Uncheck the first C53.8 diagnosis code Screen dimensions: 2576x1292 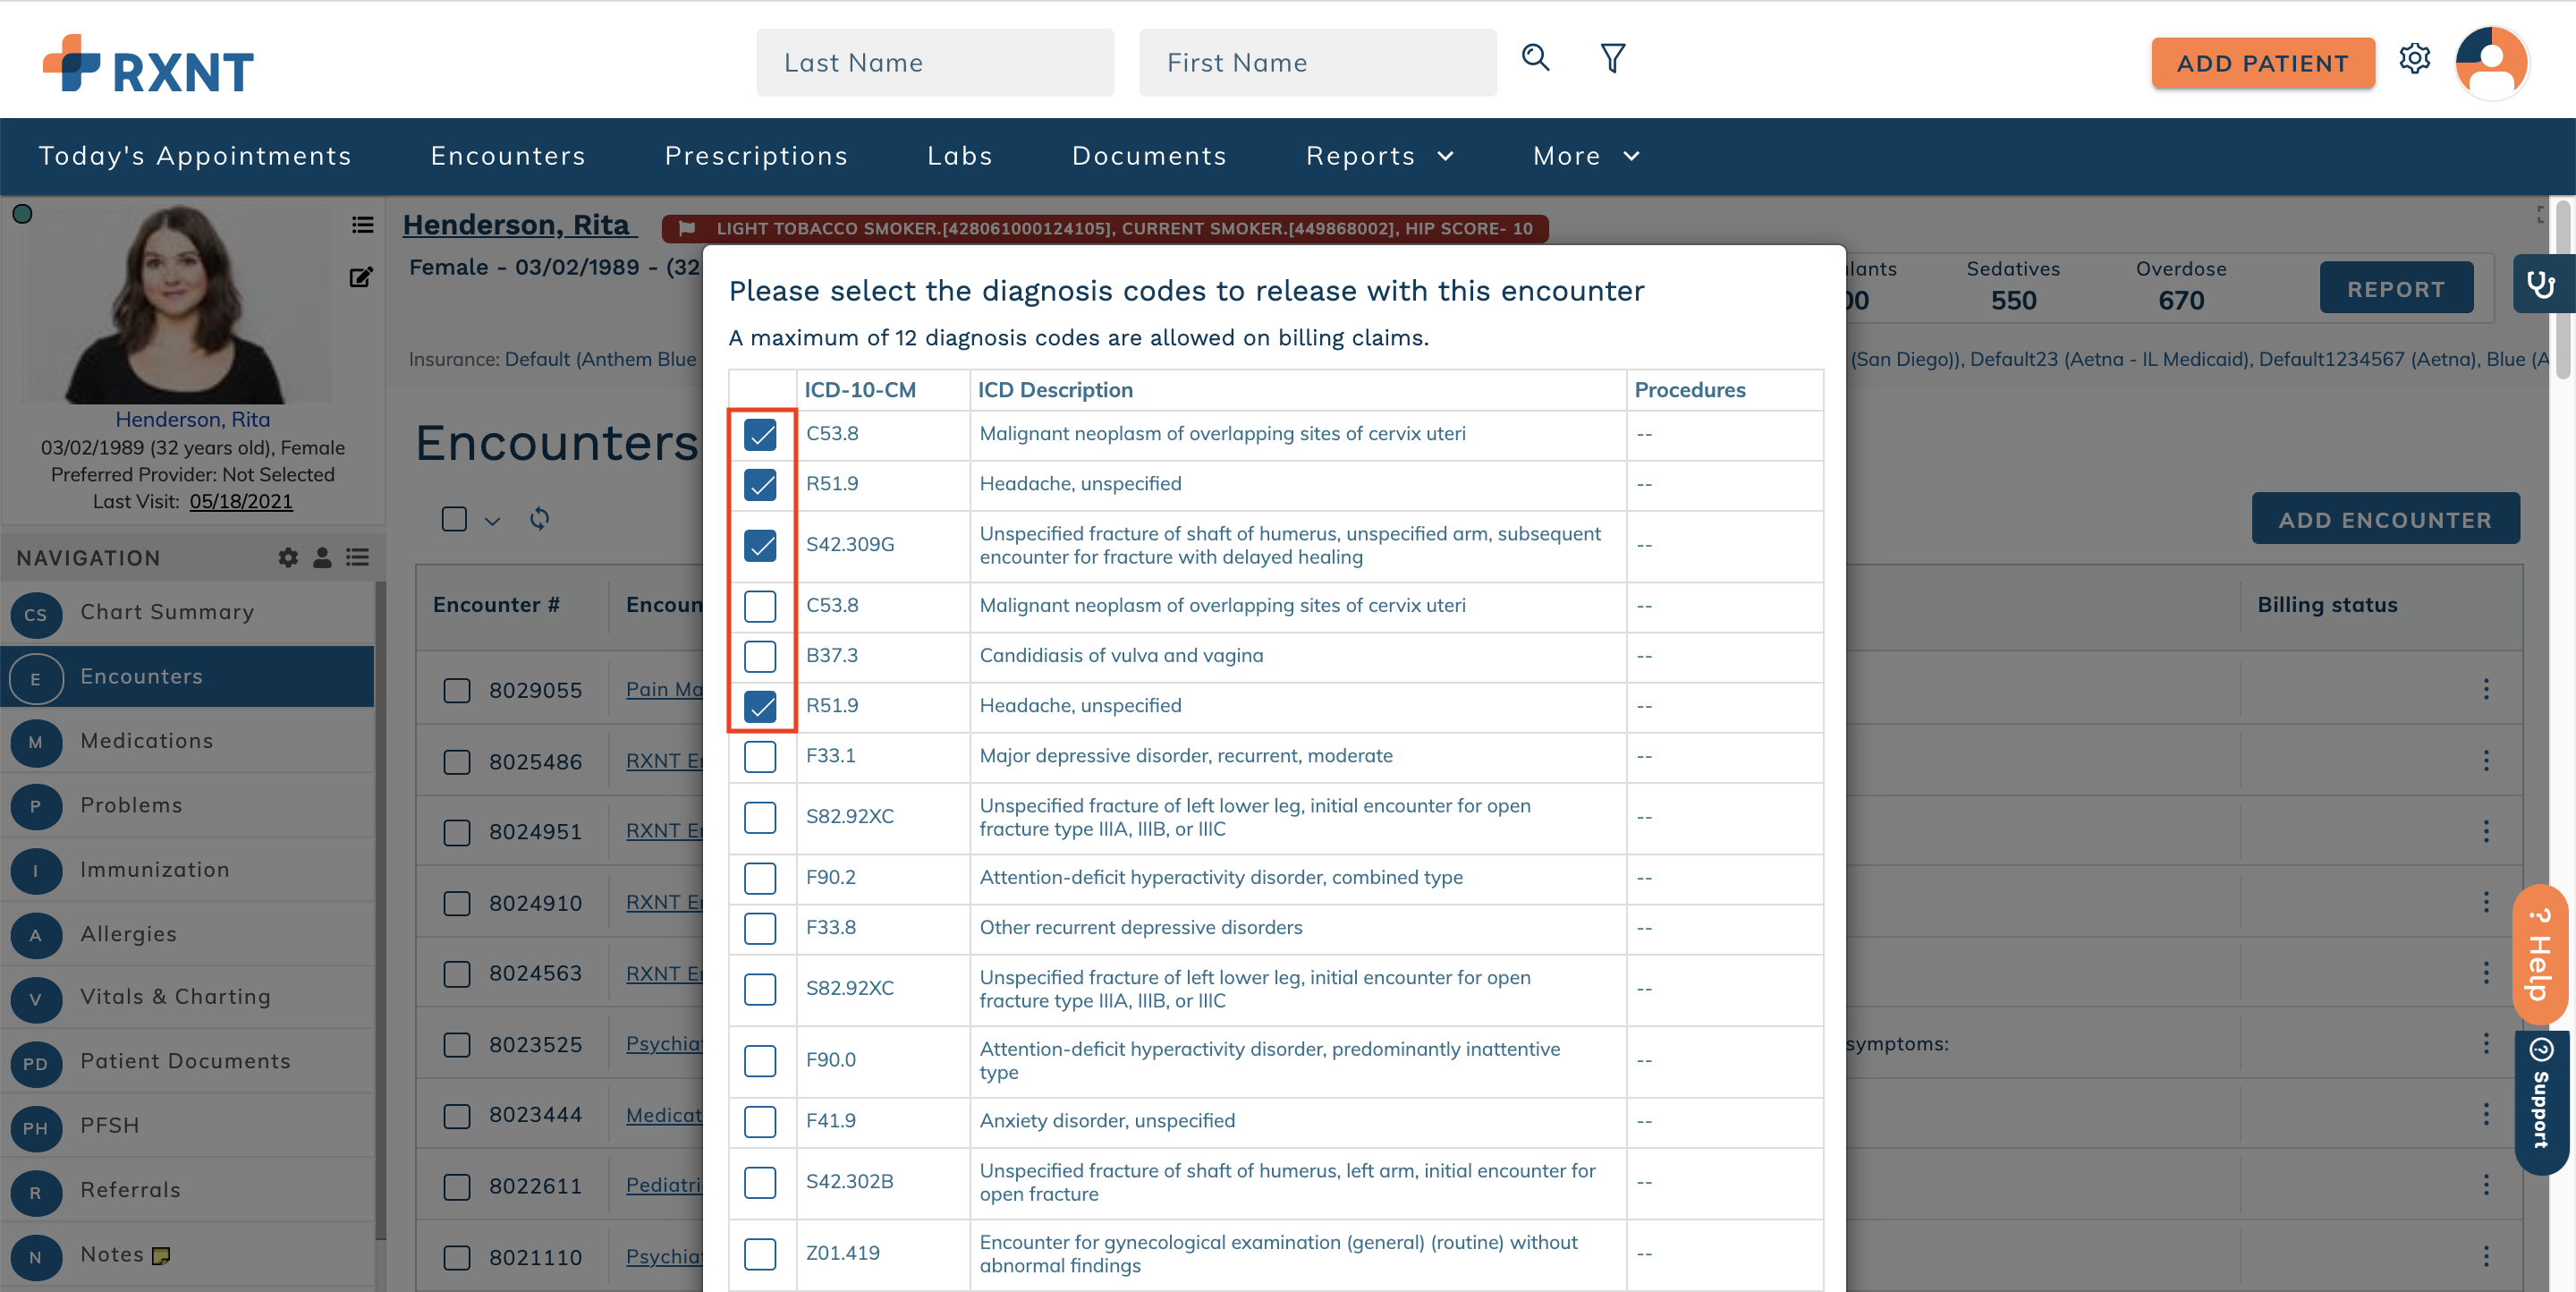[x=762, y=435]
